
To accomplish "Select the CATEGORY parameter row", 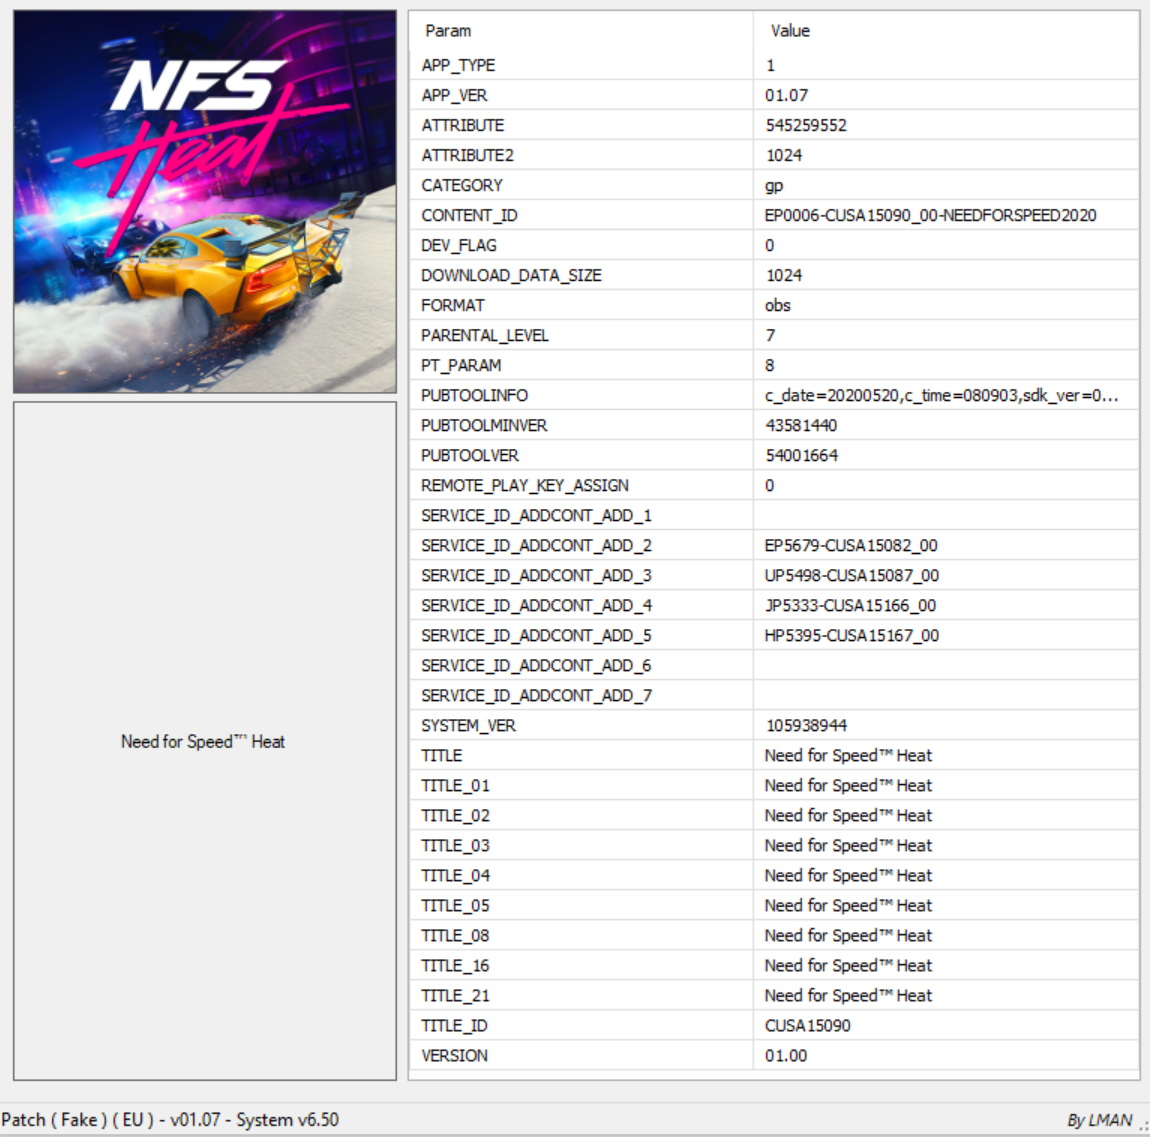I will (x=462, y=185).
